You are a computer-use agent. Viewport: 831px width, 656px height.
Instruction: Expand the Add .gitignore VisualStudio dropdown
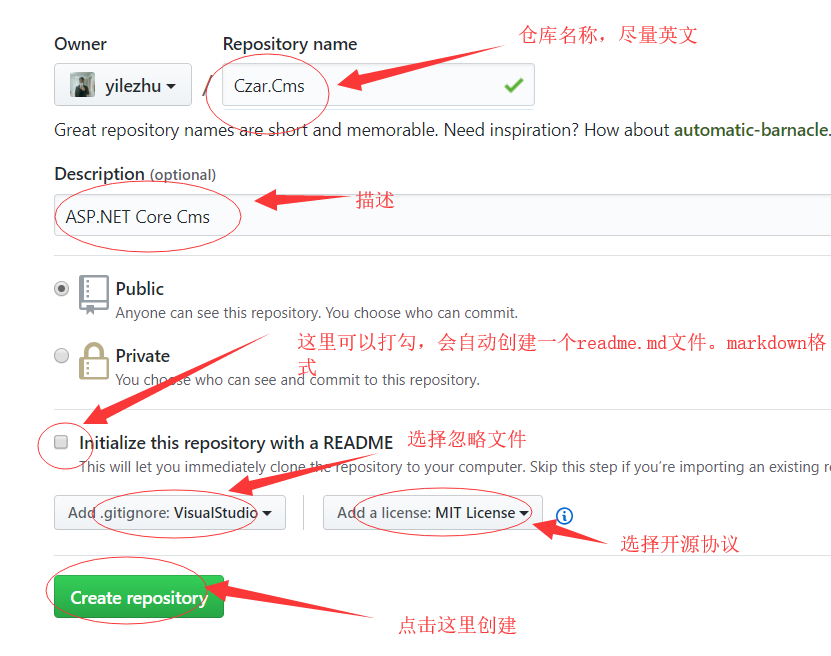pyautogui.click(x=170, y=512)
